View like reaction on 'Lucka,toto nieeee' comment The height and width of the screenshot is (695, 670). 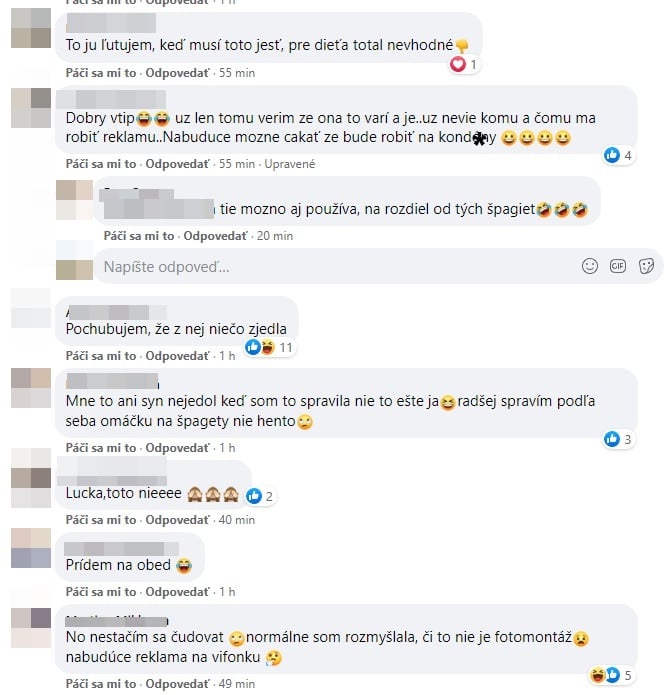tap(260, 496)
